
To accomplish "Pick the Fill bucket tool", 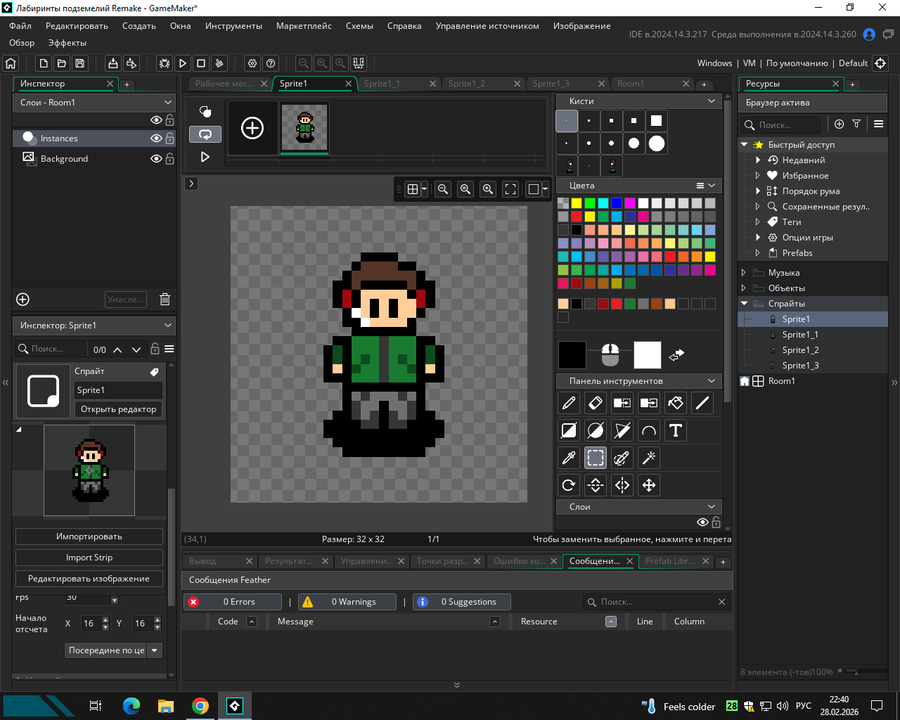I will tap(675, 403).
